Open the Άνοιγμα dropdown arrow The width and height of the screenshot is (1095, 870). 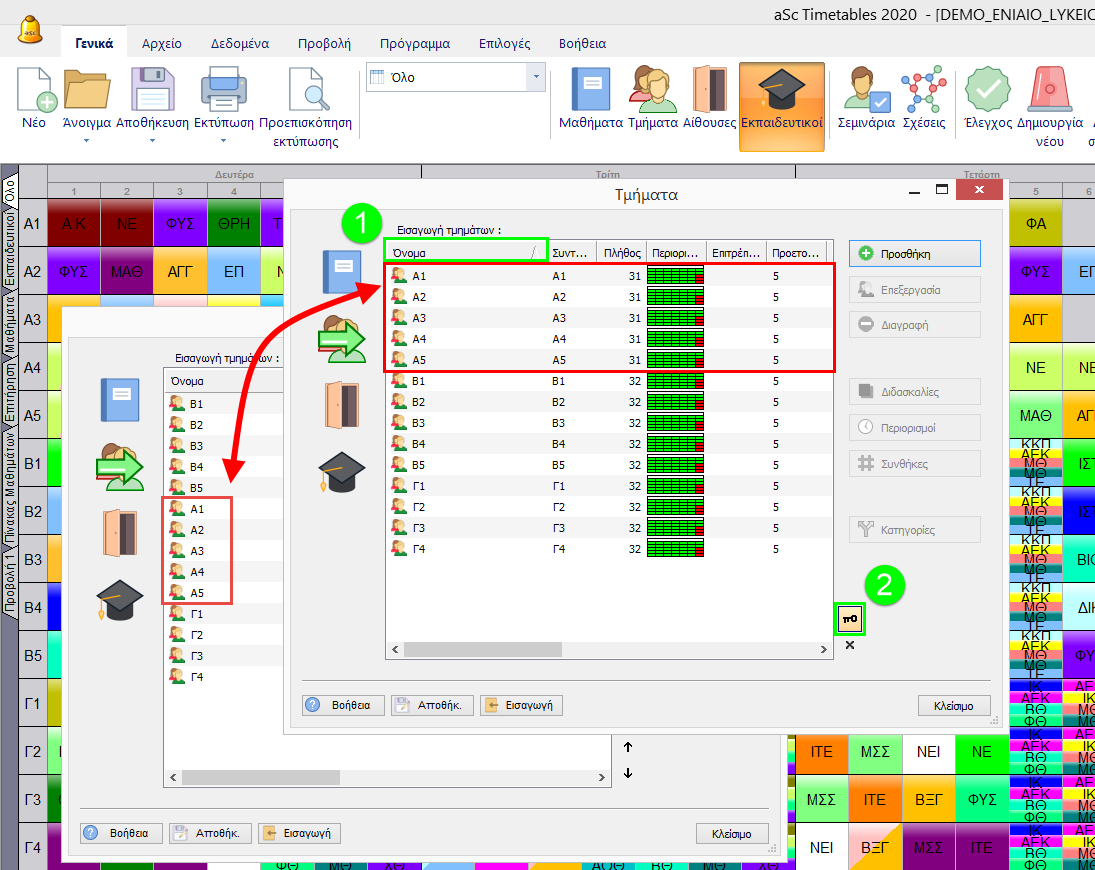(86, 141)
